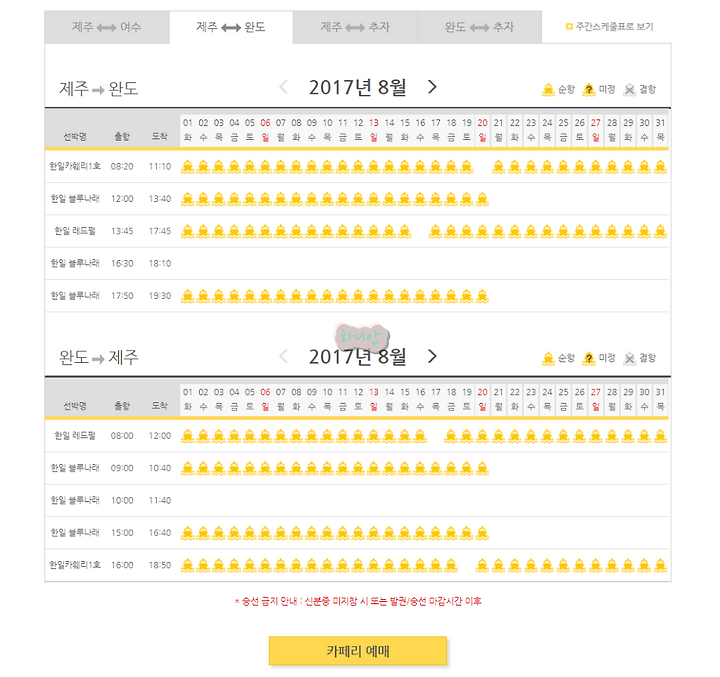Switch to the 제주 ↔ 여수 tab

click(107, 27)
